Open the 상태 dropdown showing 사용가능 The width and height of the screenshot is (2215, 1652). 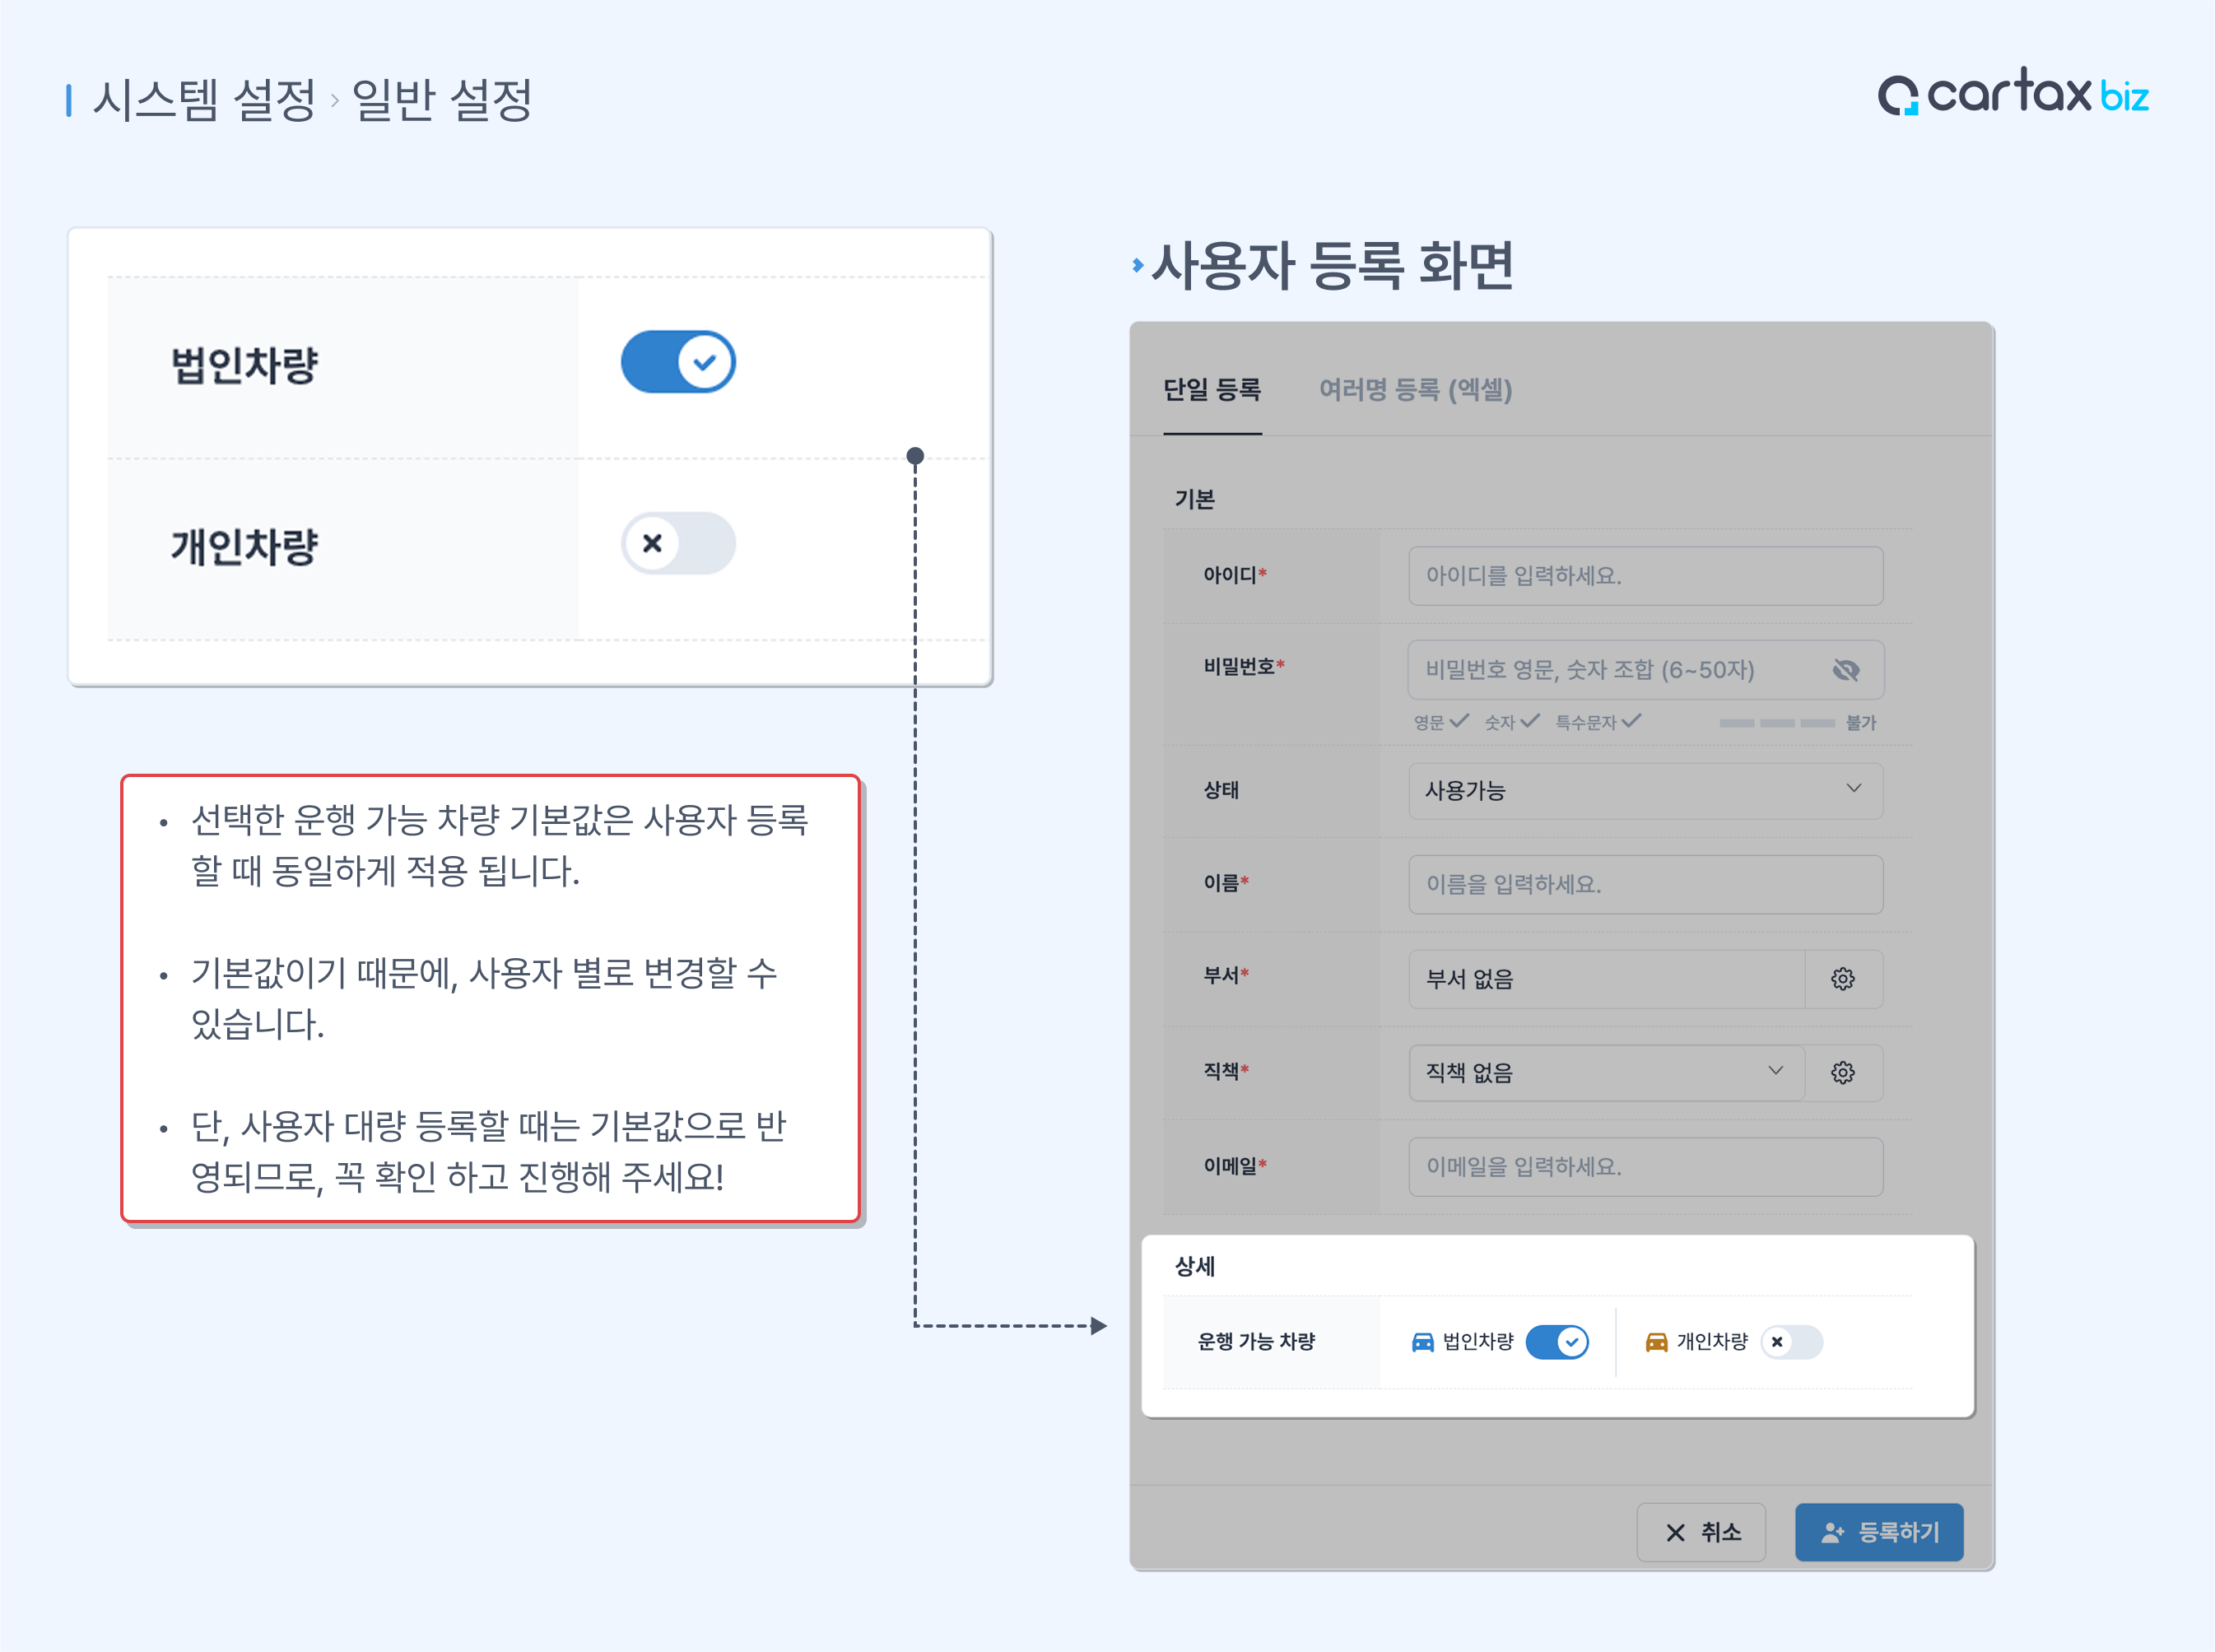click(1645, 791)
